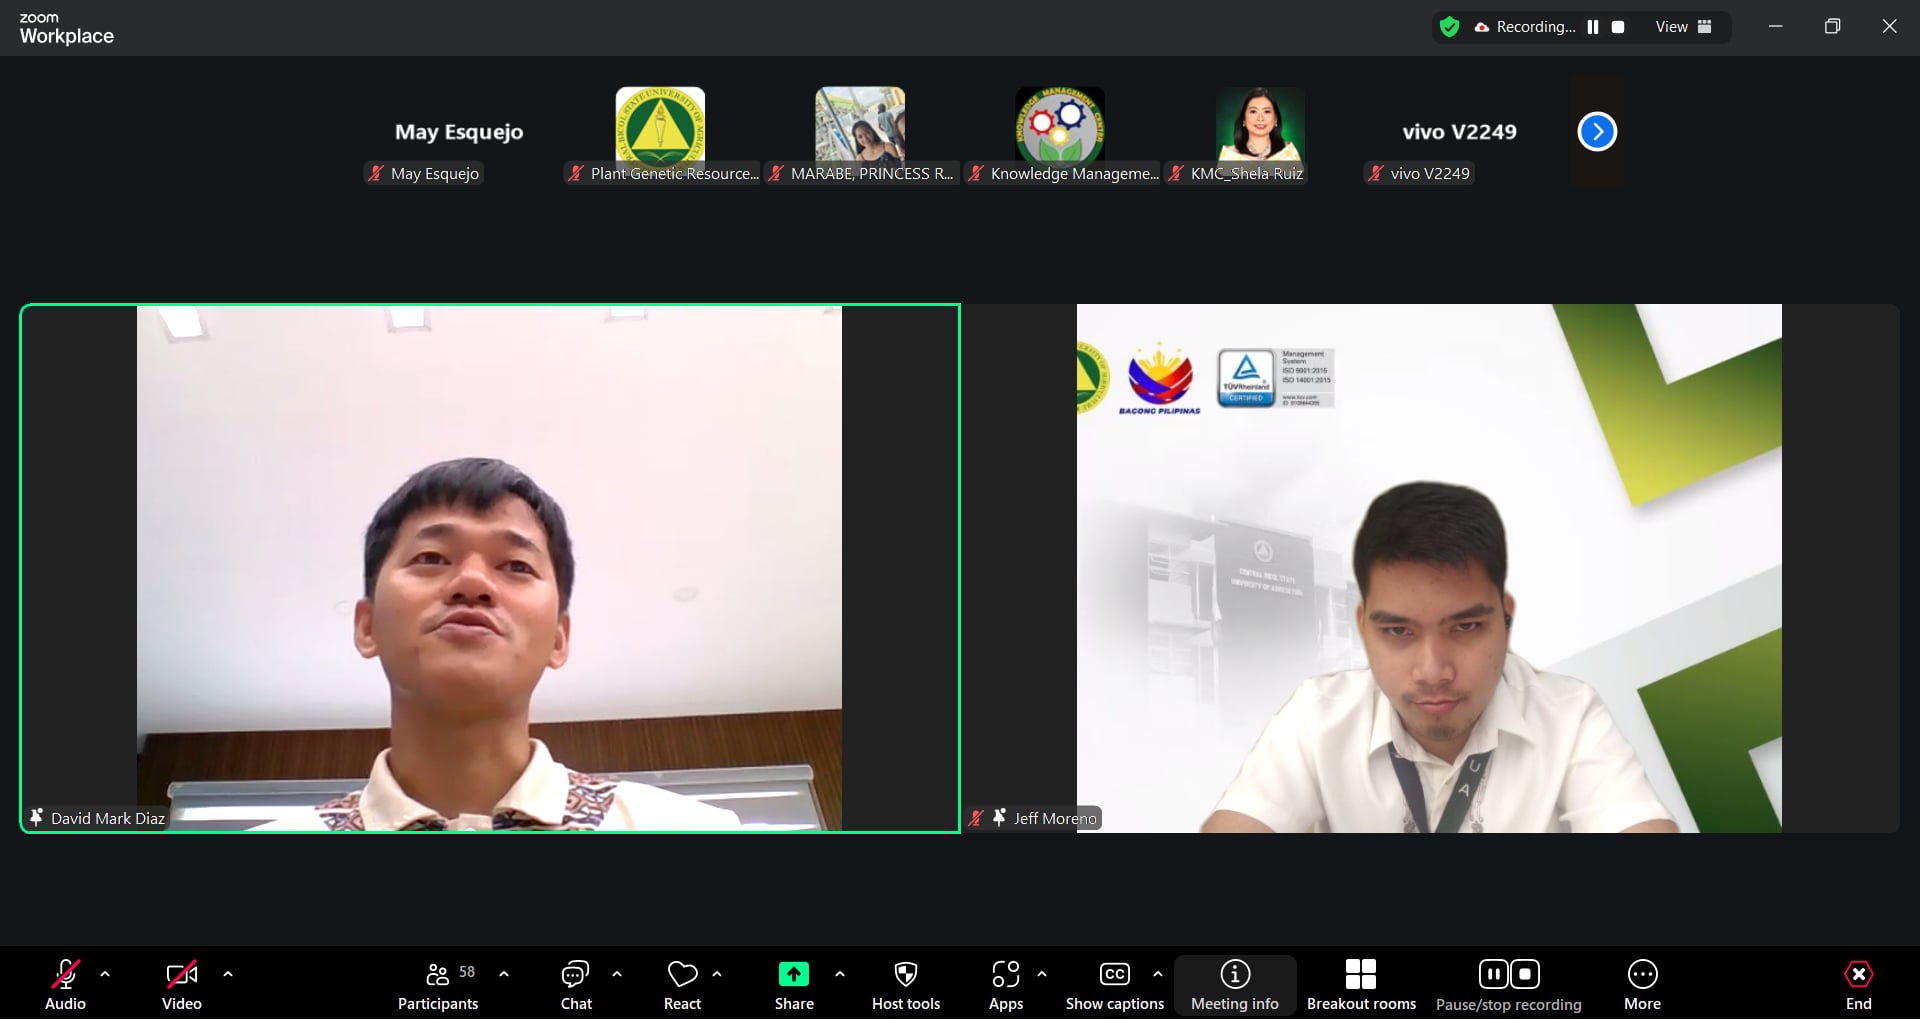Open the Apps menu

(x=1005, y=985)
